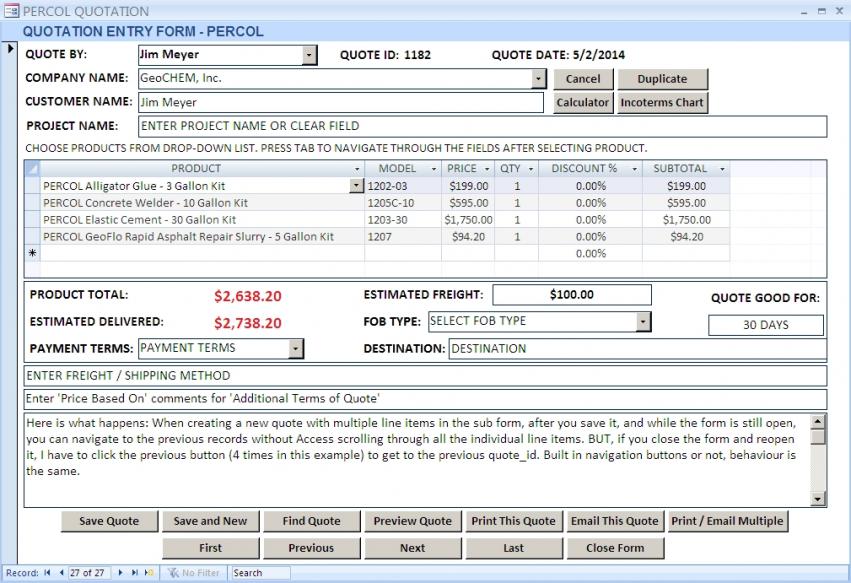
Task: Click the notes memo text area
Action: [417, 460]
